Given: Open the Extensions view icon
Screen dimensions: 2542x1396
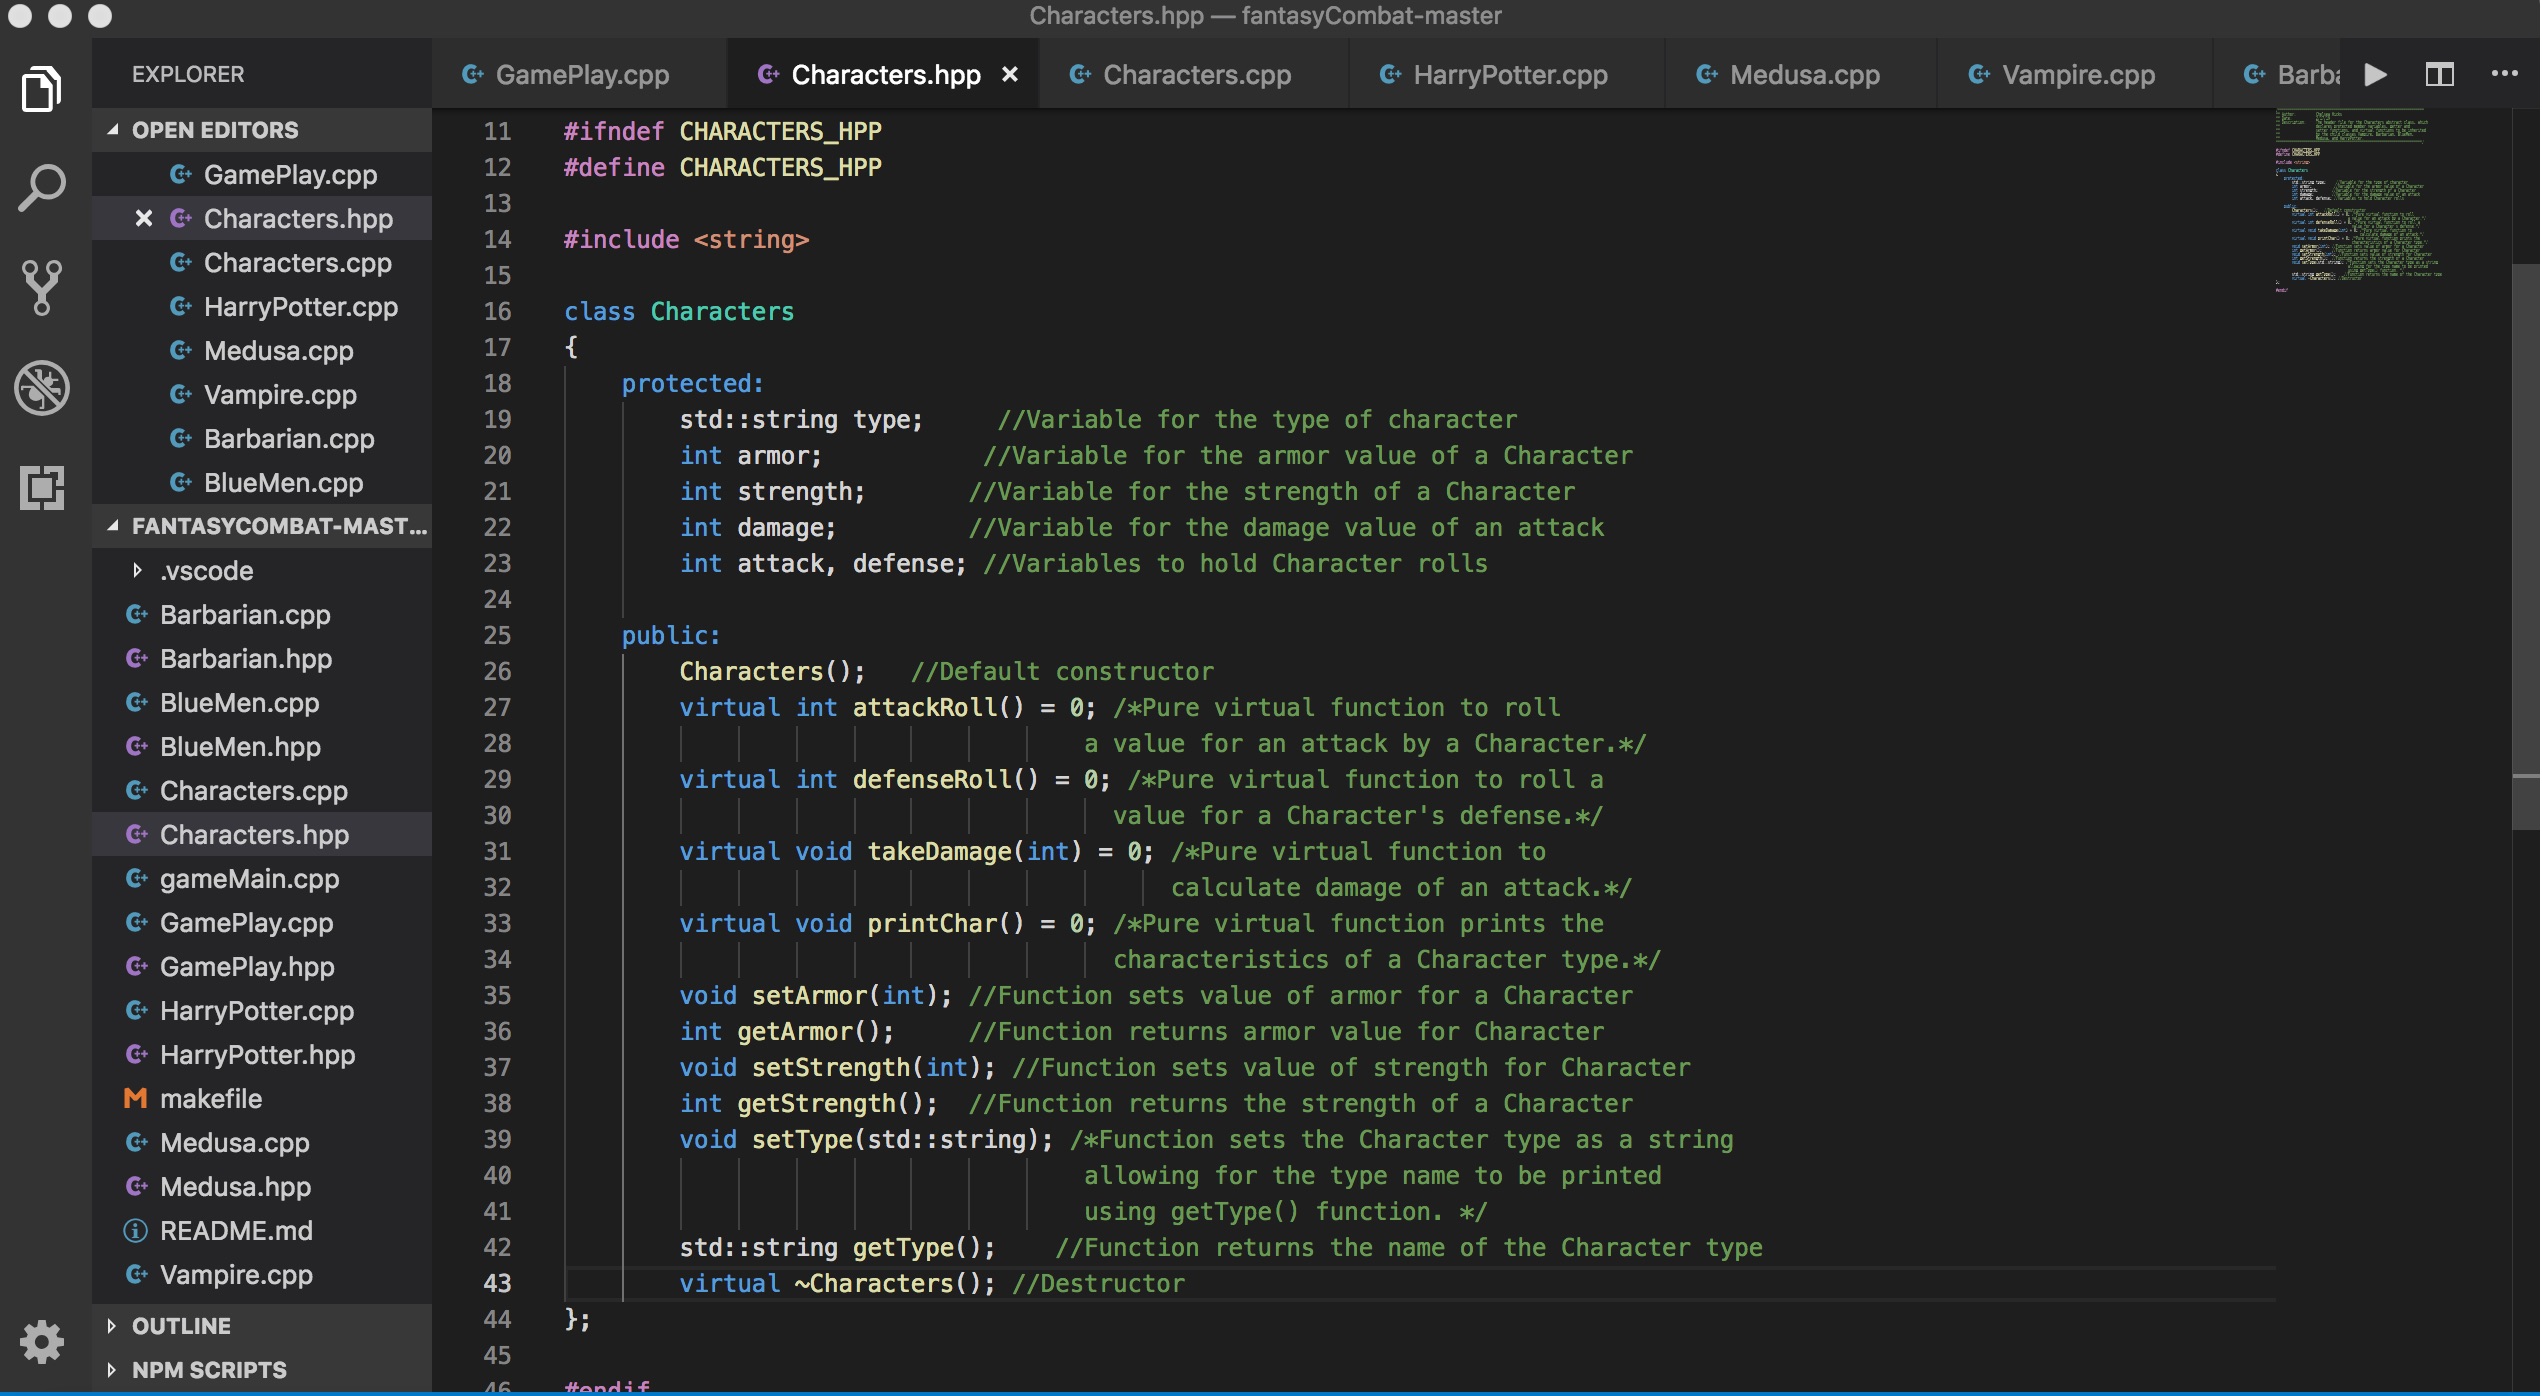Looking at the screenshot, I should (41, 488).
